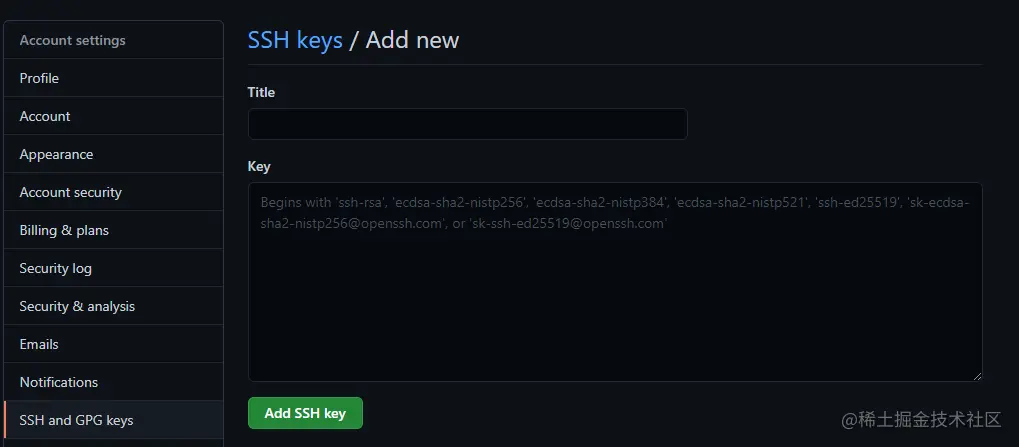Click the SSH keys breadcrumb link
This screenshot has height=447, width=1019.
click(x=295, y=40)
